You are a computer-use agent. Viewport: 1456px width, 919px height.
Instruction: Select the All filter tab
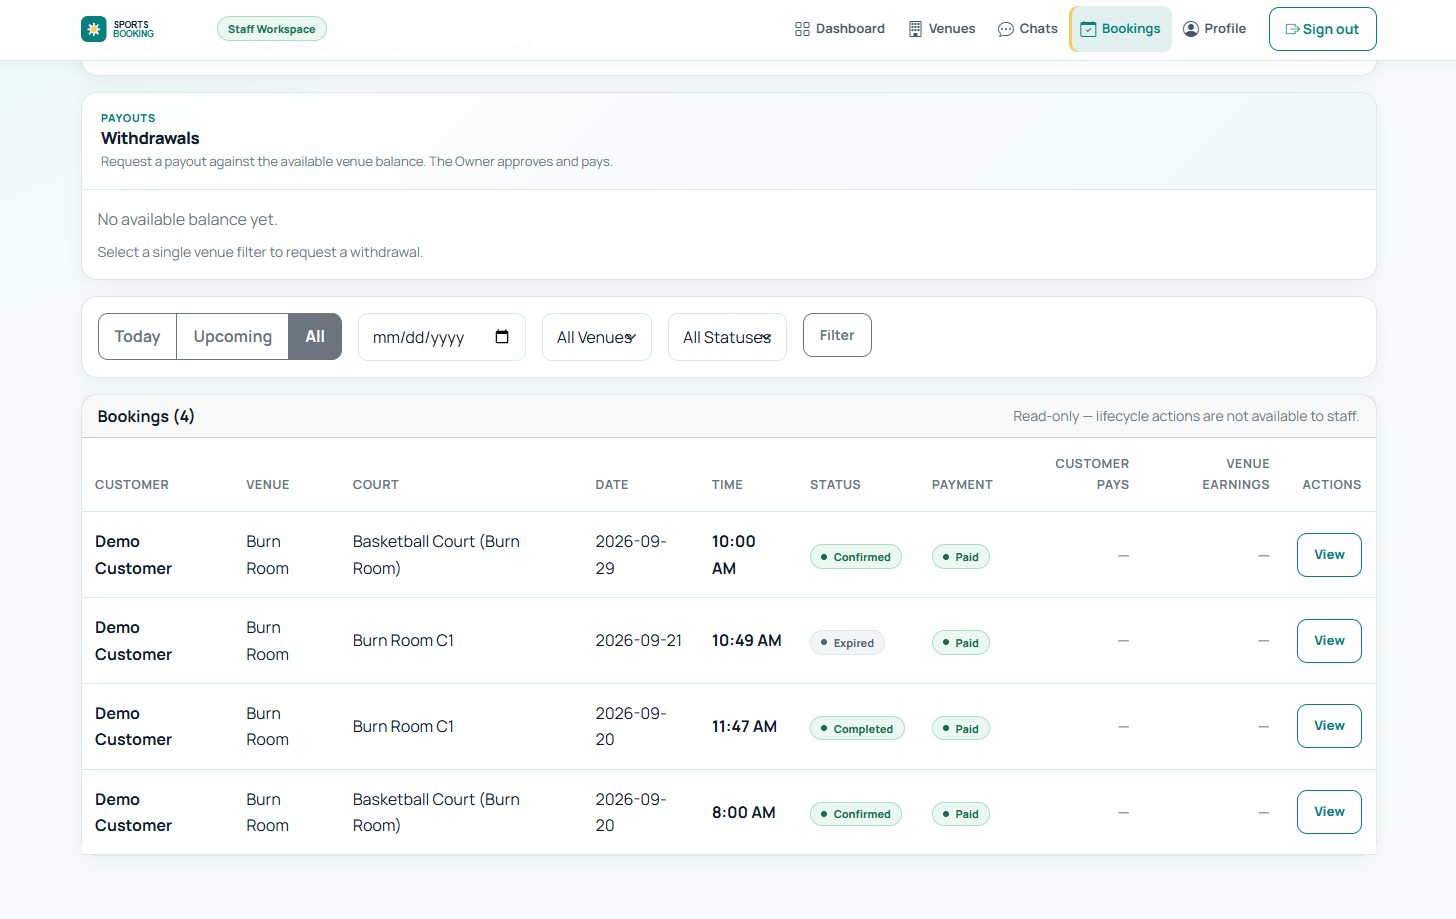coord(315,337)
